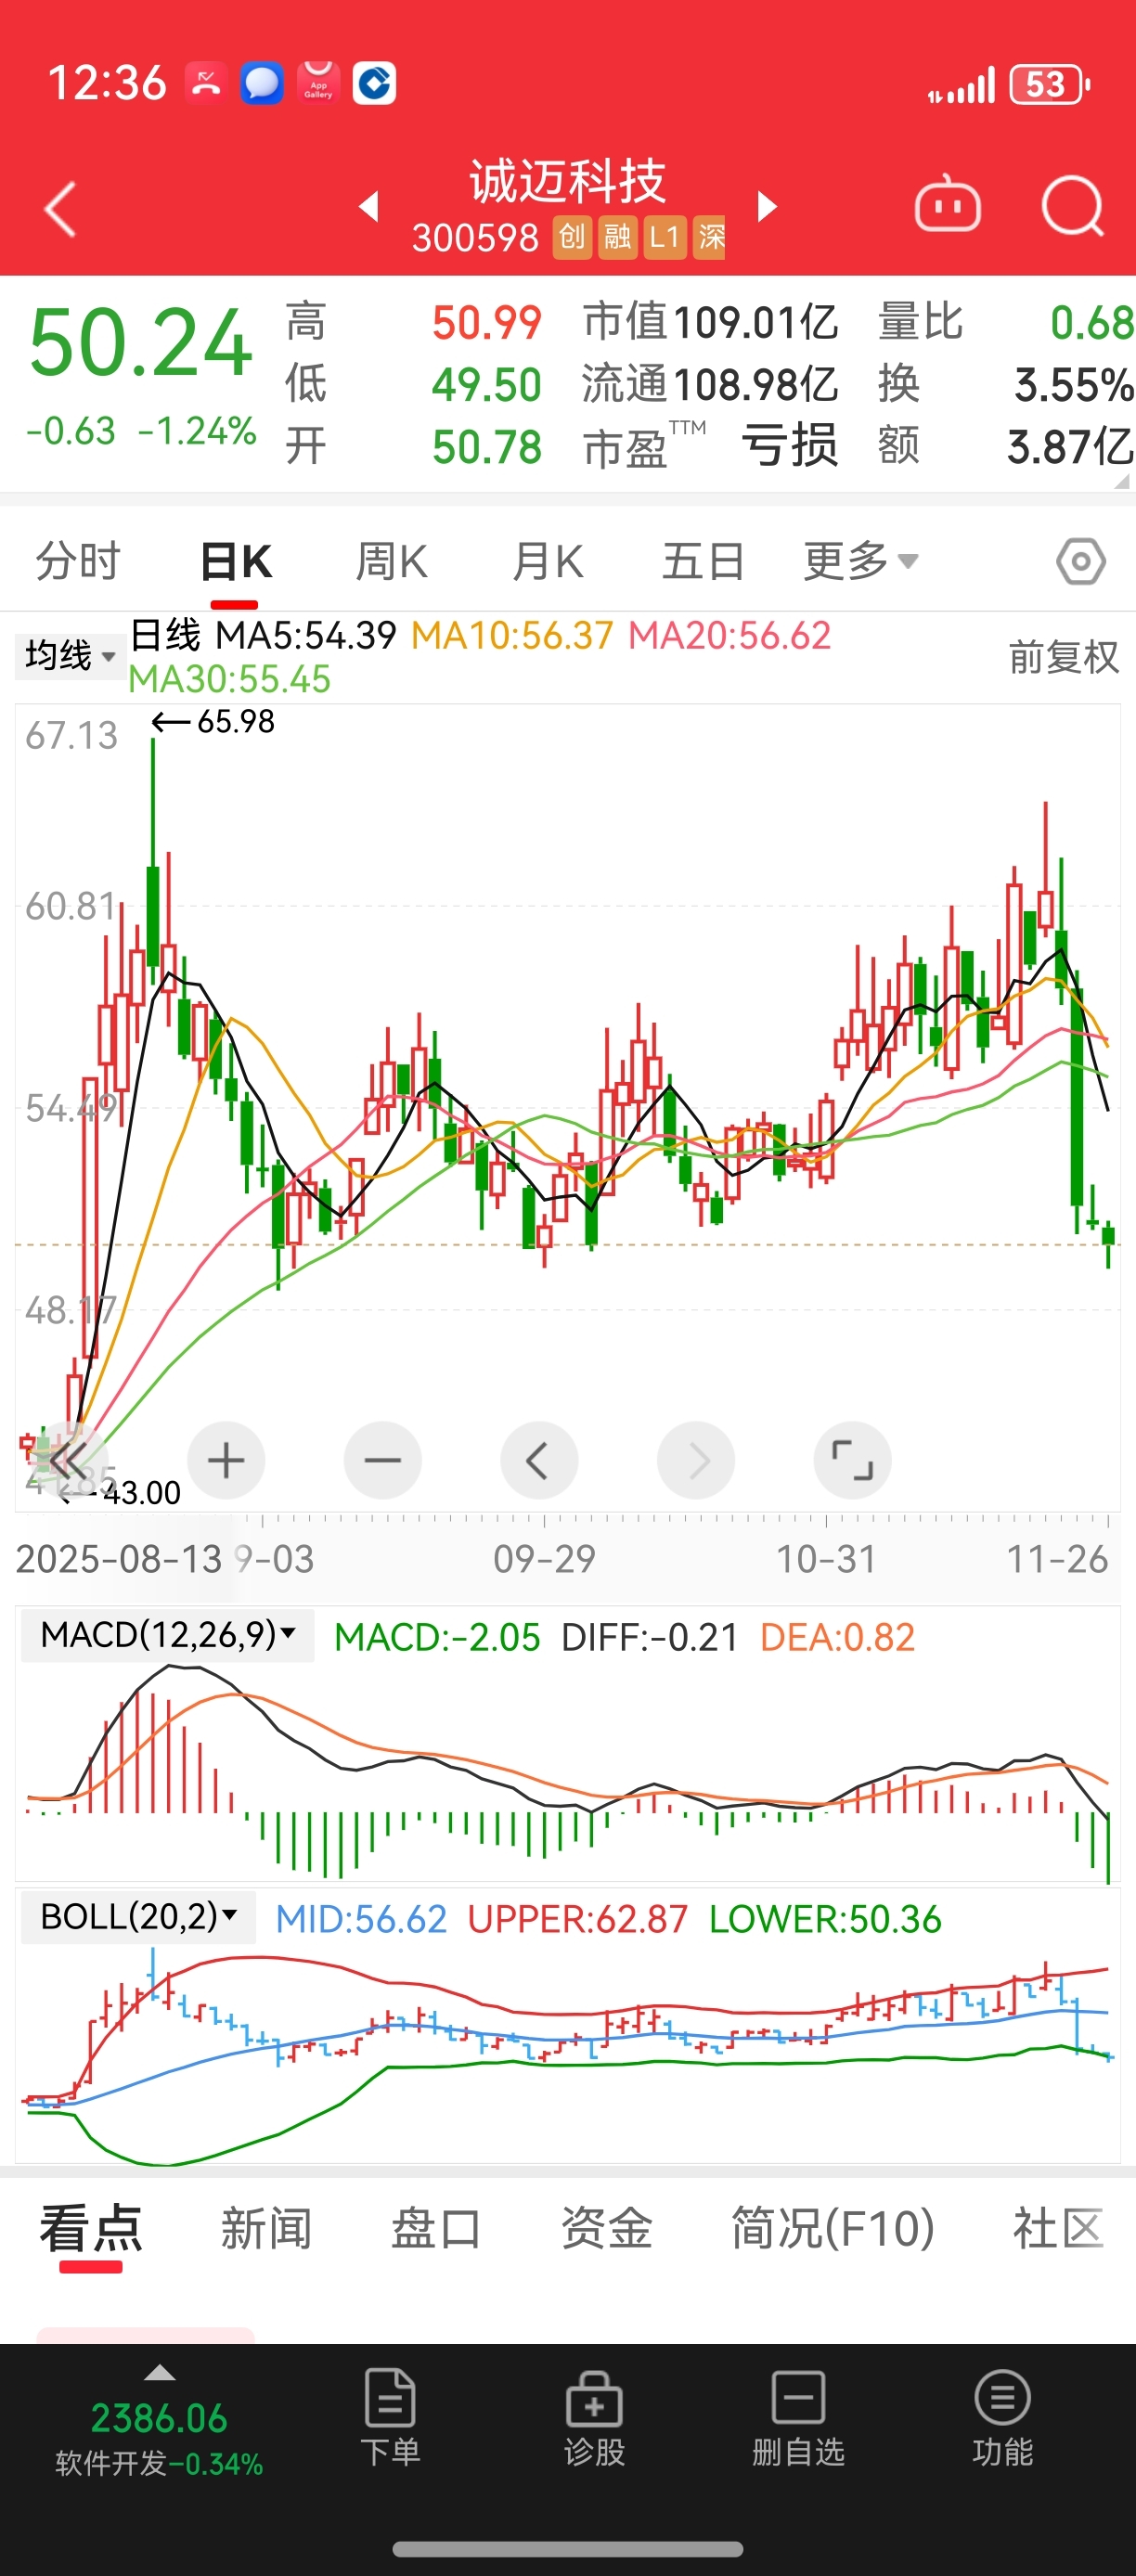Expand quote details corner triangle
The width and height of the screenshot is (1136, 2576).
(1121, 481)
